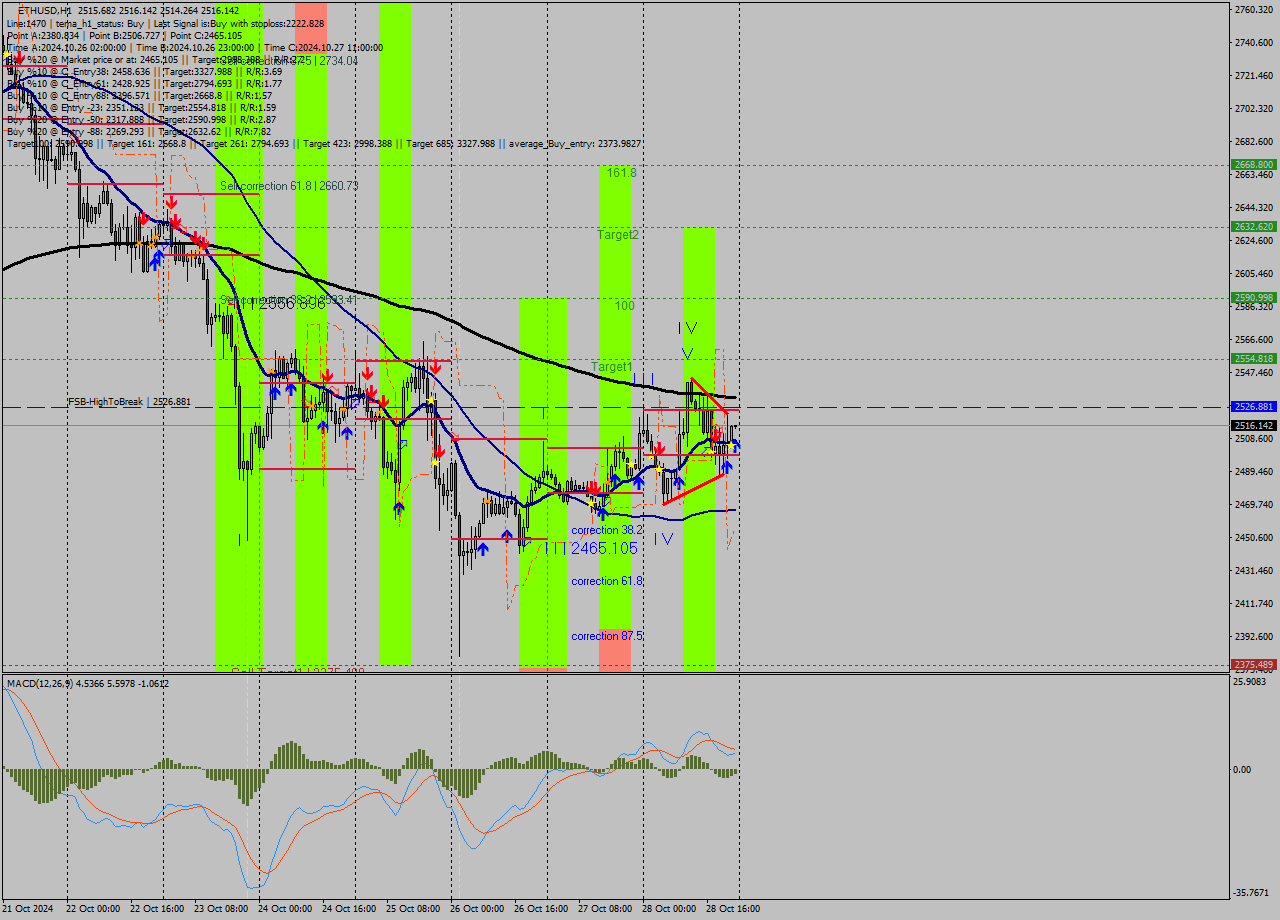
Task: Click the 28 Oct 00:00 time label
Action: click(669, 909)
